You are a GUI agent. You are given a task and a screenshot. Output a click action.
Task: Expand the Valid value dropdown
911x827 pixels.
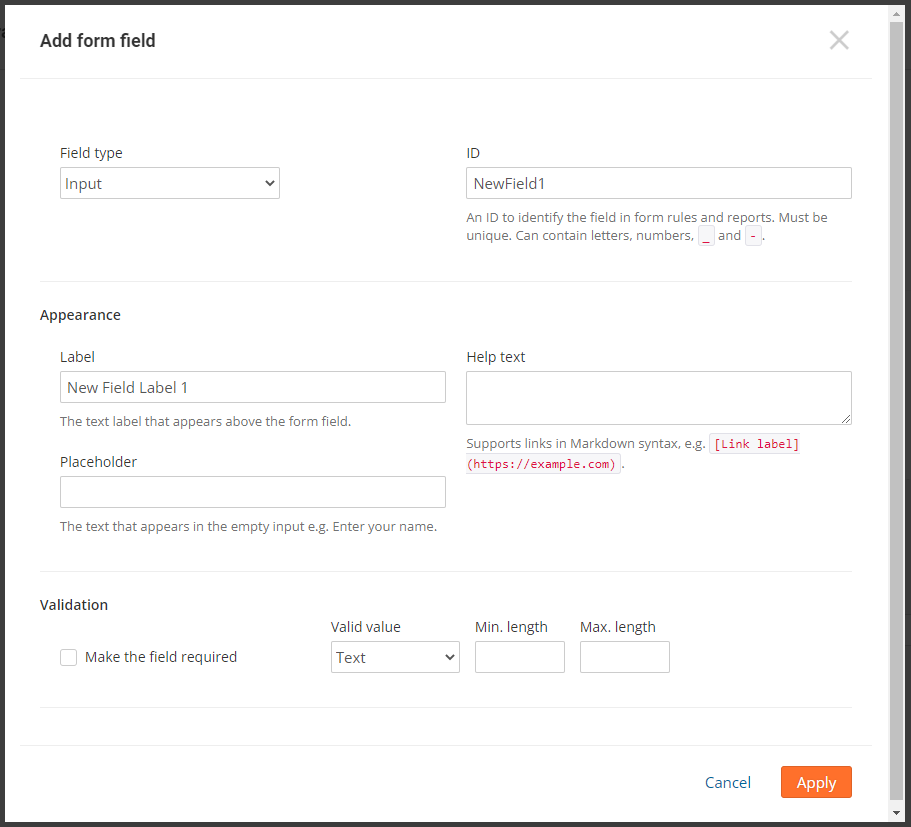[395, 657]
